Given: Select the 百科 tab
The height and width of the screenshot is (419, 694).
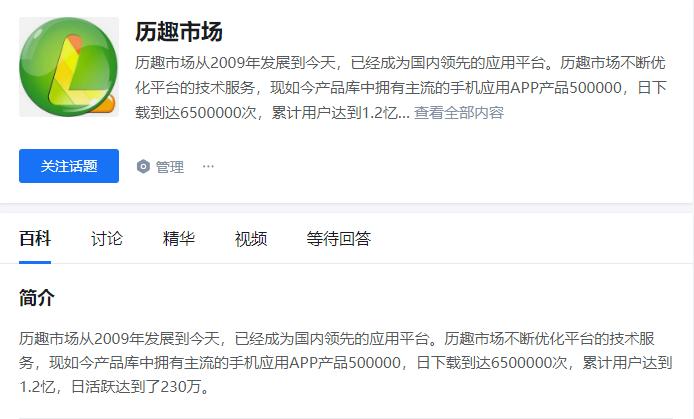Looking at the screenshot, I should coord(35,238).
